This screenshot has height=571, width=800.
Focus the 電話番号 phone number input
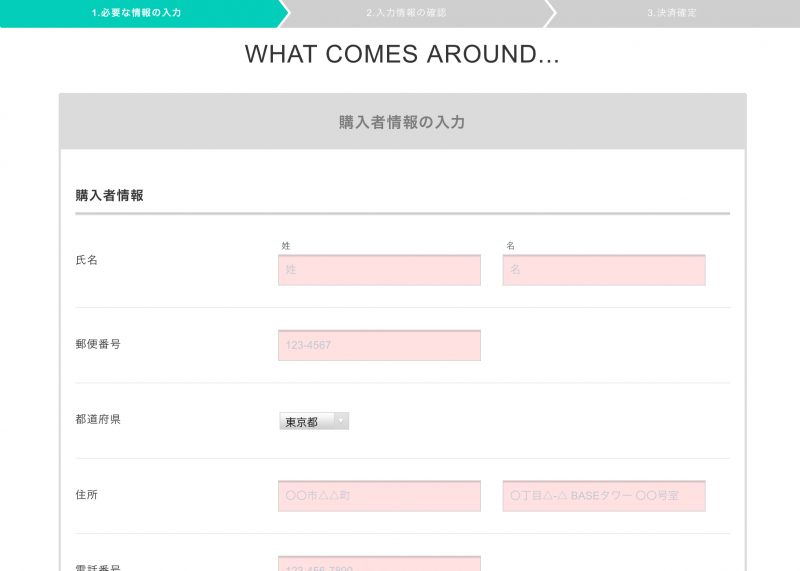(x=379, y=564)
